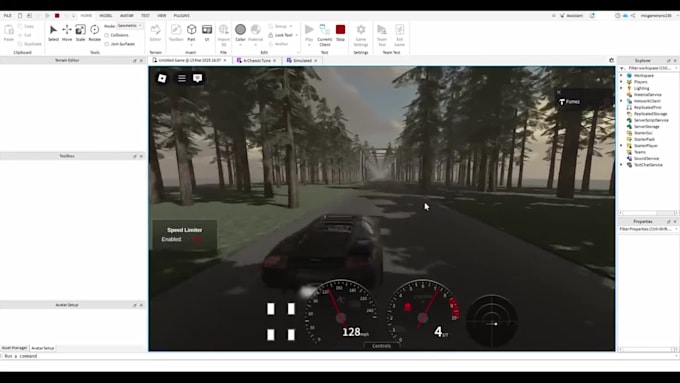Switch to the Simulated document tab
Image resolution: width=680 pixels, height=383 pixels.
point(302,61)
